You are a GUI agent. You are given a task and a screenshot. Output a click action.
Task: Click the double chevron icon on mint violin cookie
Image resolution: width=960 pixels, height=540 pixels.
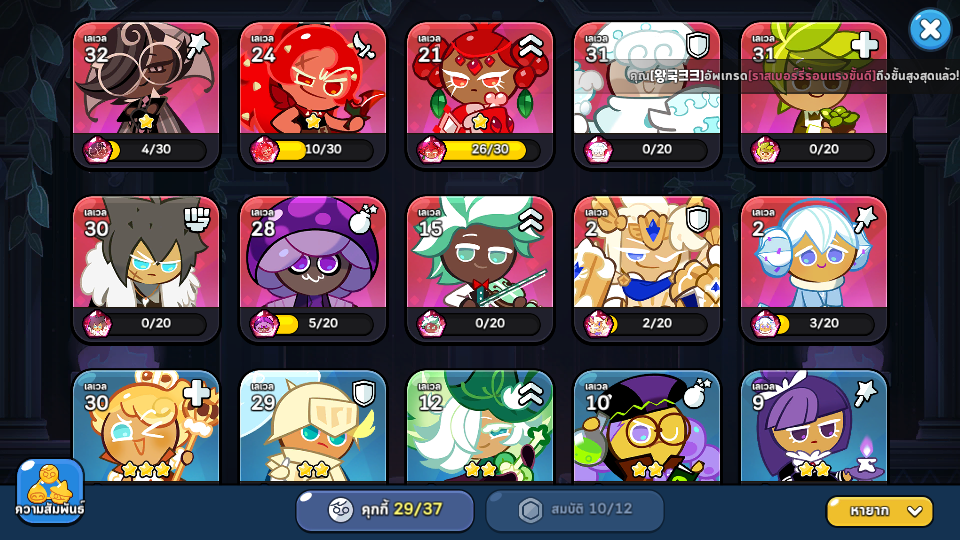(531, 220)
